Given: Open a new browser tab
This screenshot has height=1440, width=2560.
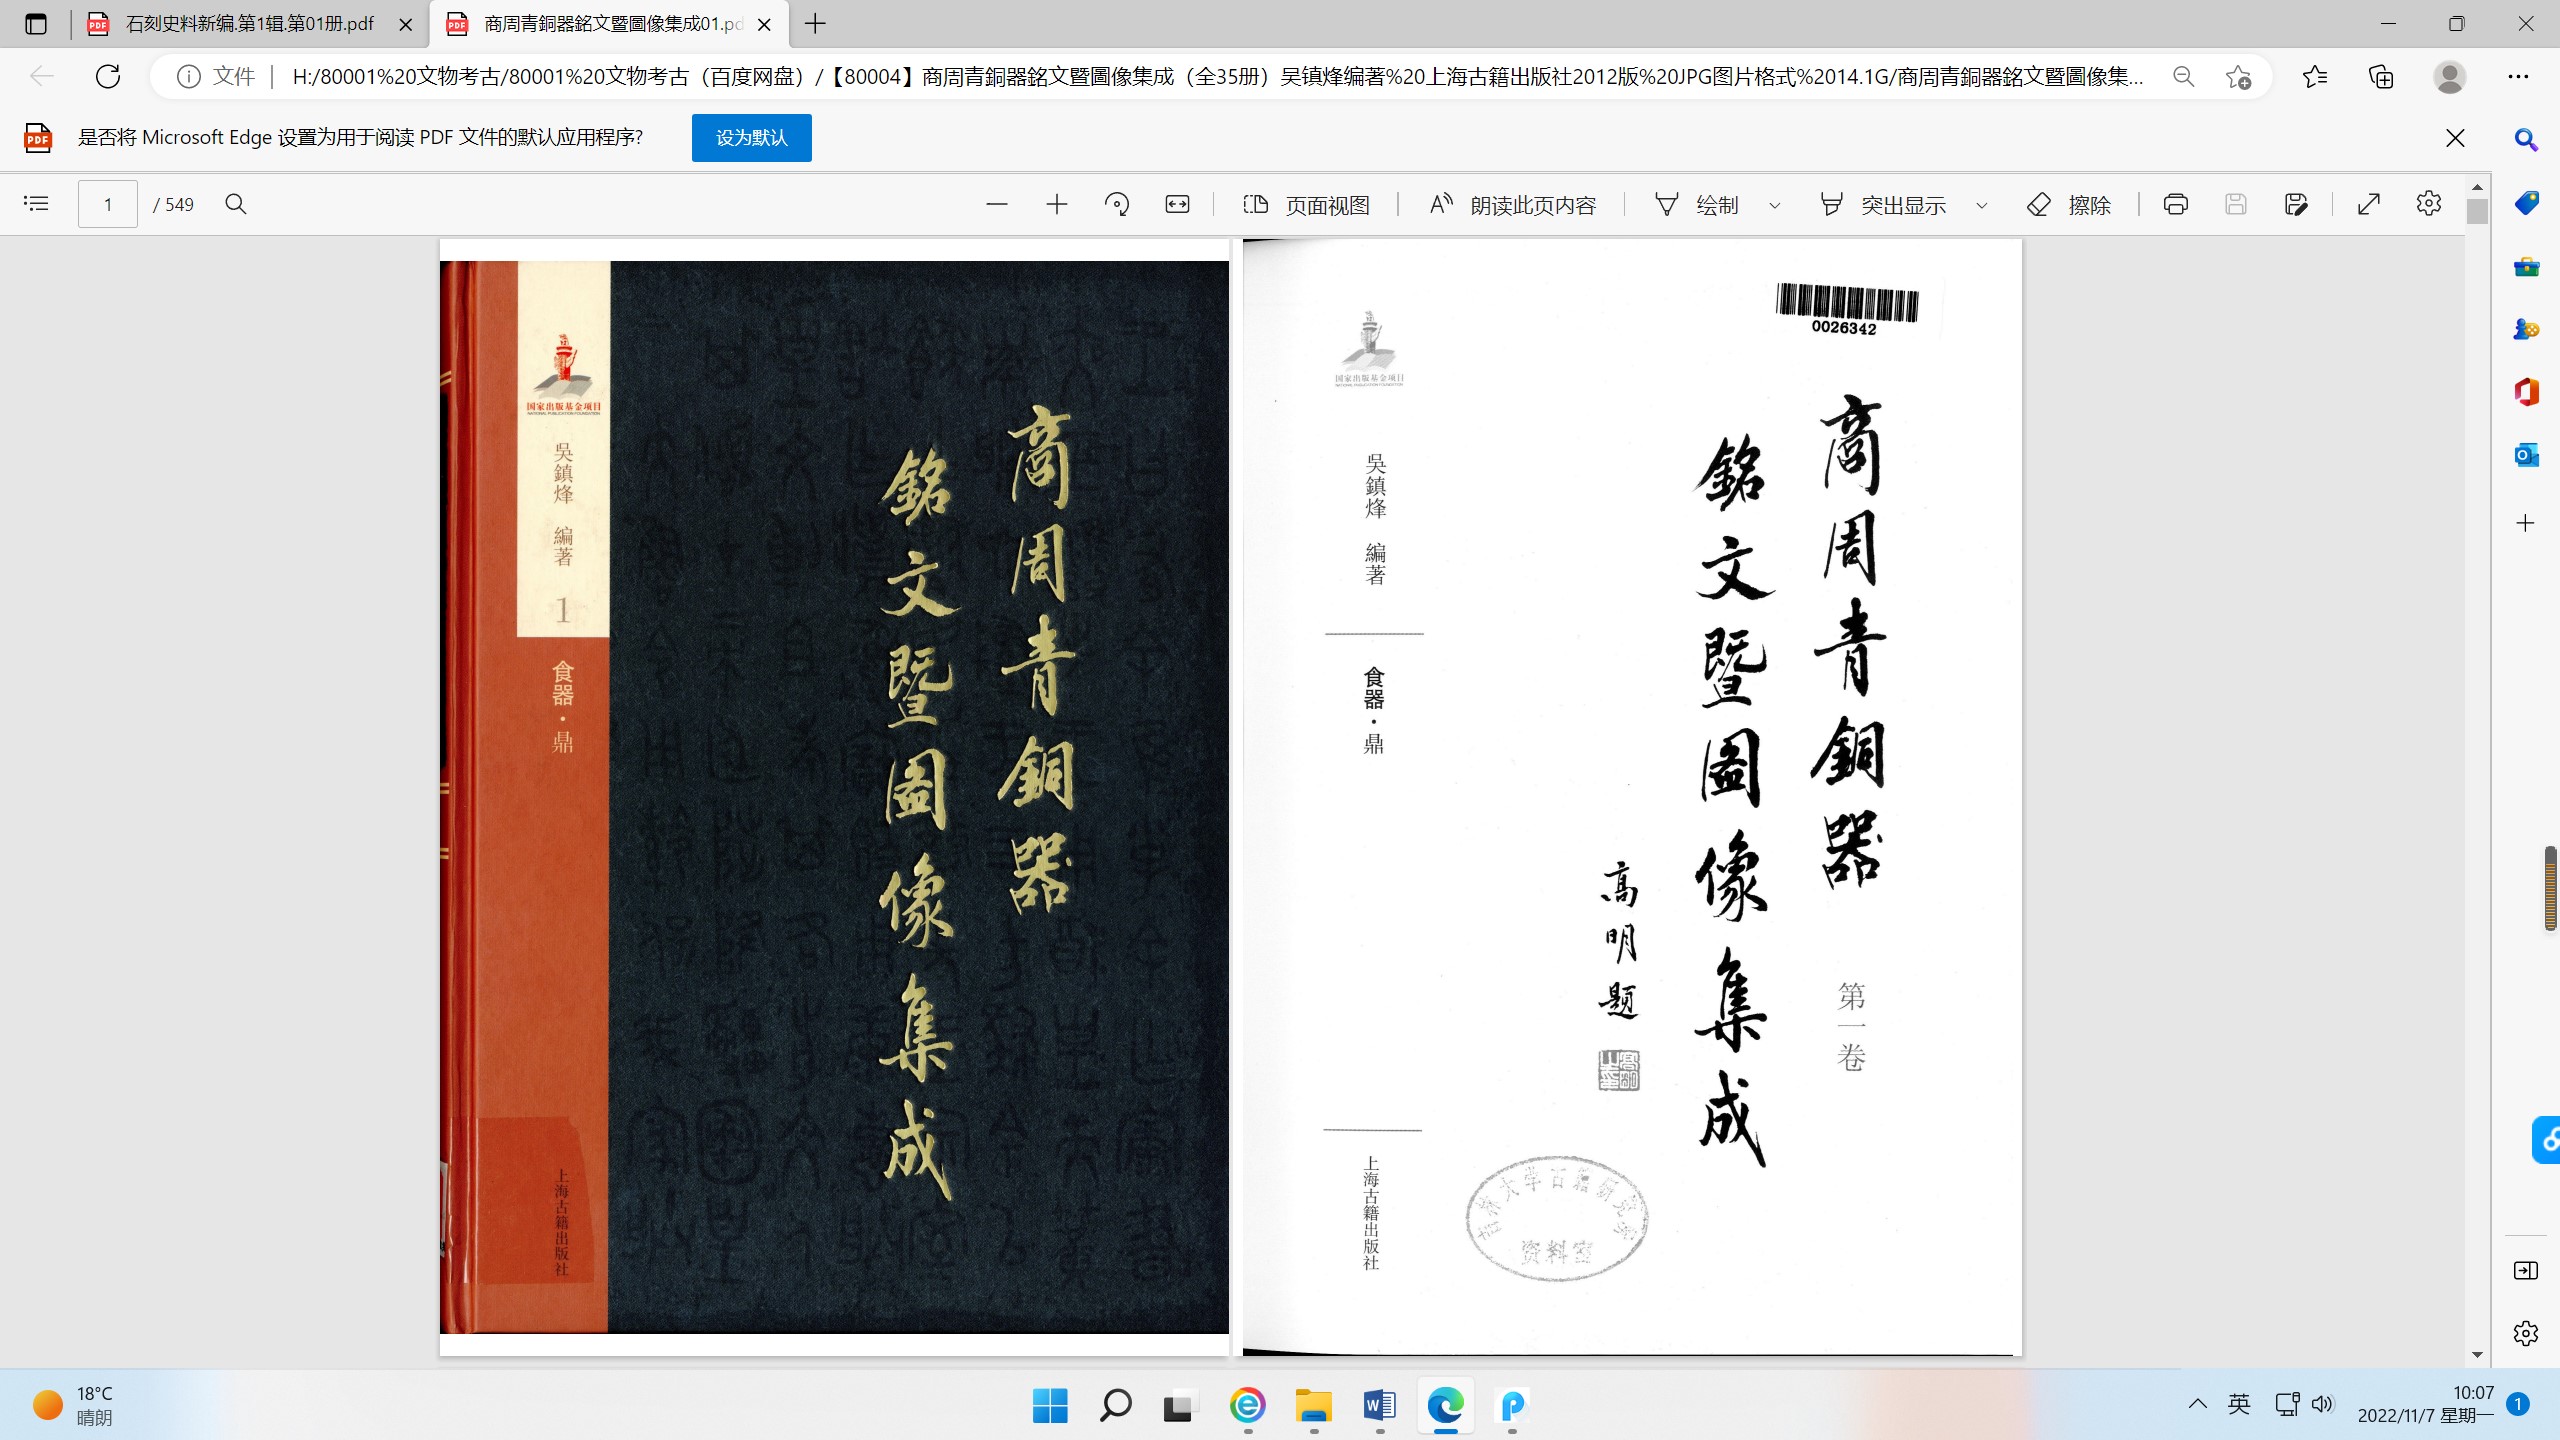Looking at the screenshot, I should point(815,24).
